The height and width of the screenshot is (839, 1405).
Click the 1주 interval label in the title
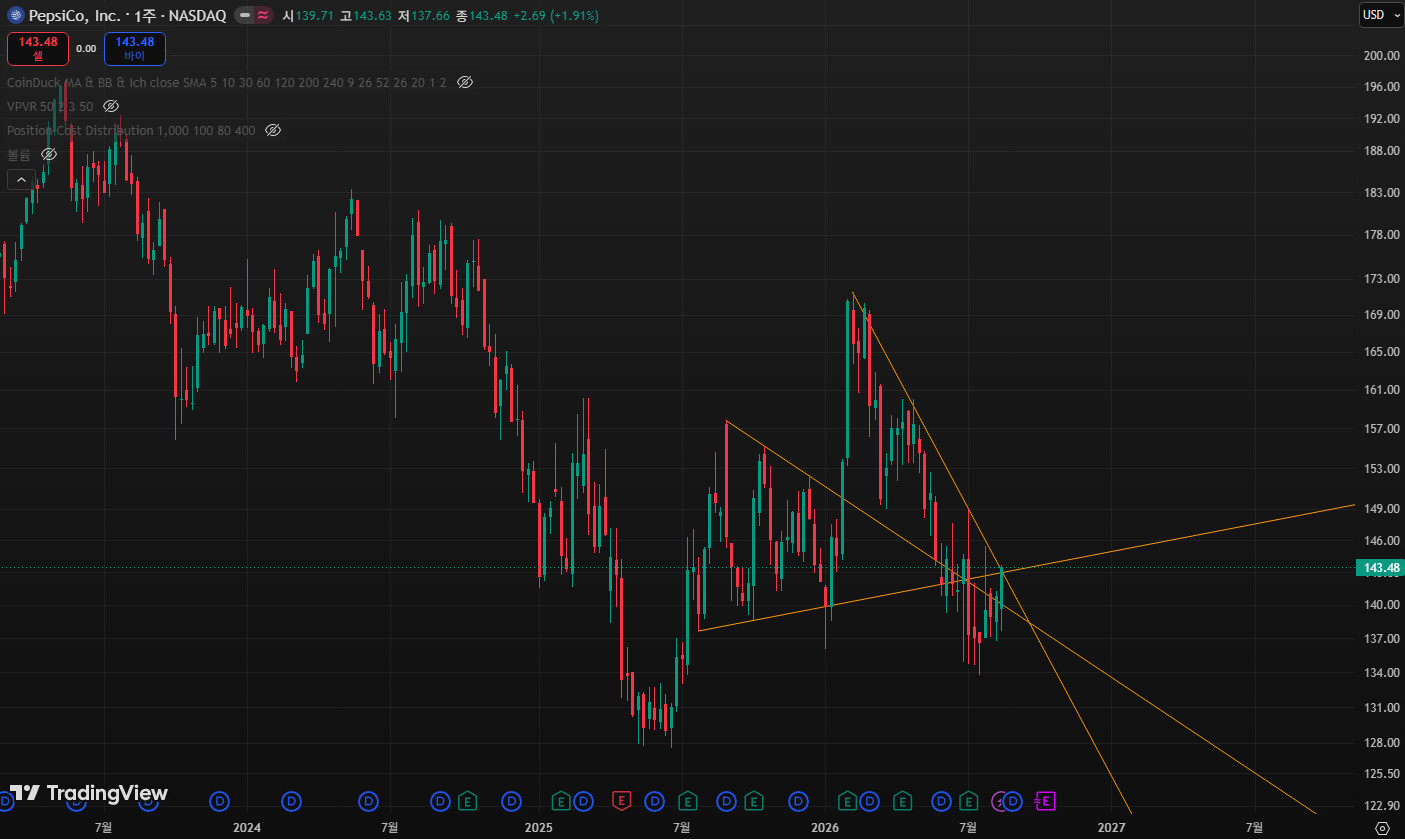pyautogui.click(x=147, y=15)
